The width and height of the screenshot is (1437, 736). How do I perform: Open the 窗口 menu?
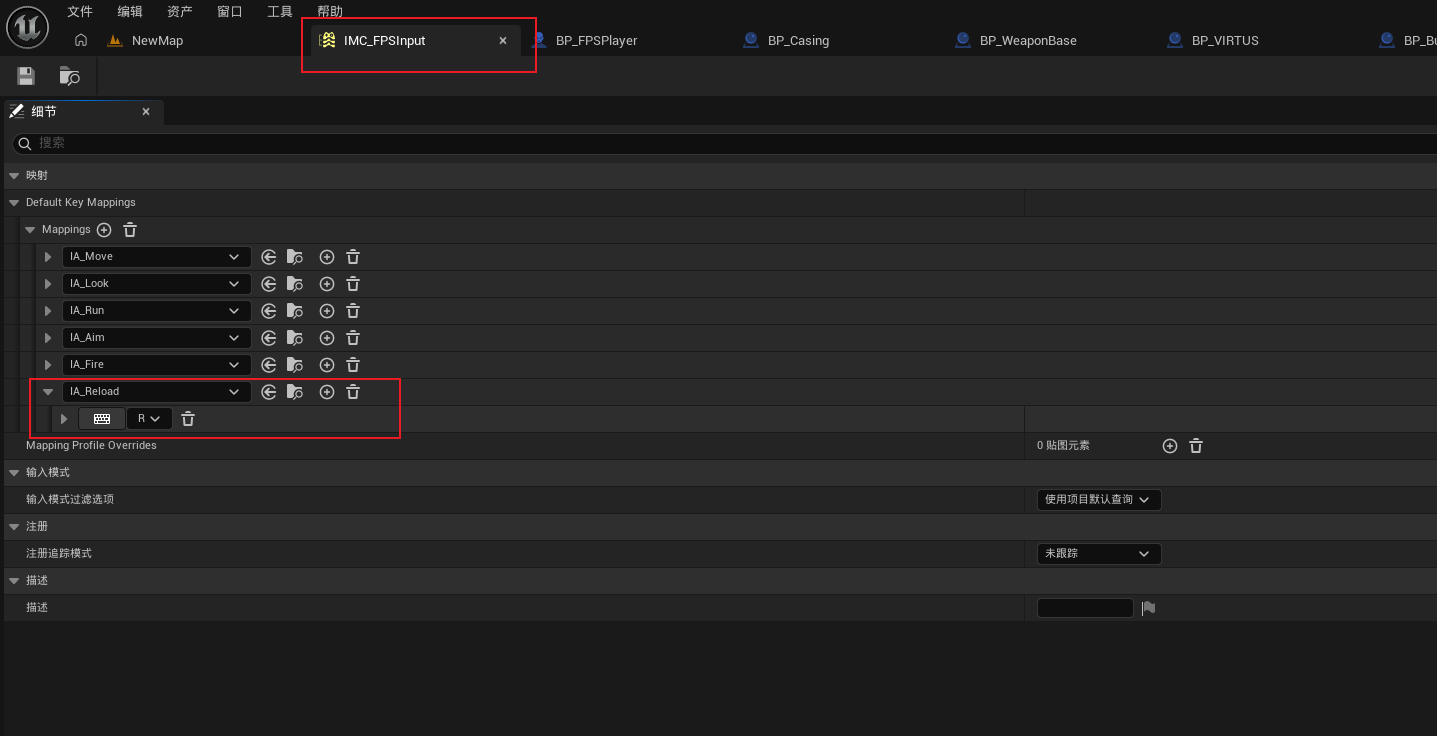230,12
